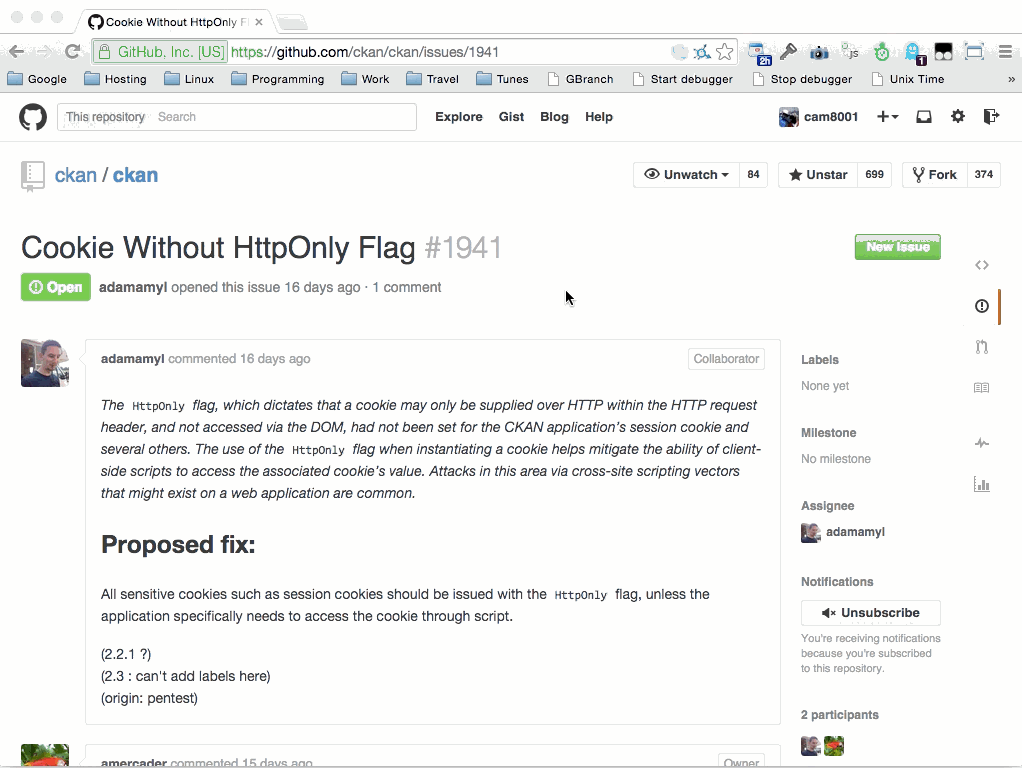Viewport: 1022px width, 768px height.
Task: Select the Cookie Without HttpOnly browser tab
Action: (x=176, y=22)
